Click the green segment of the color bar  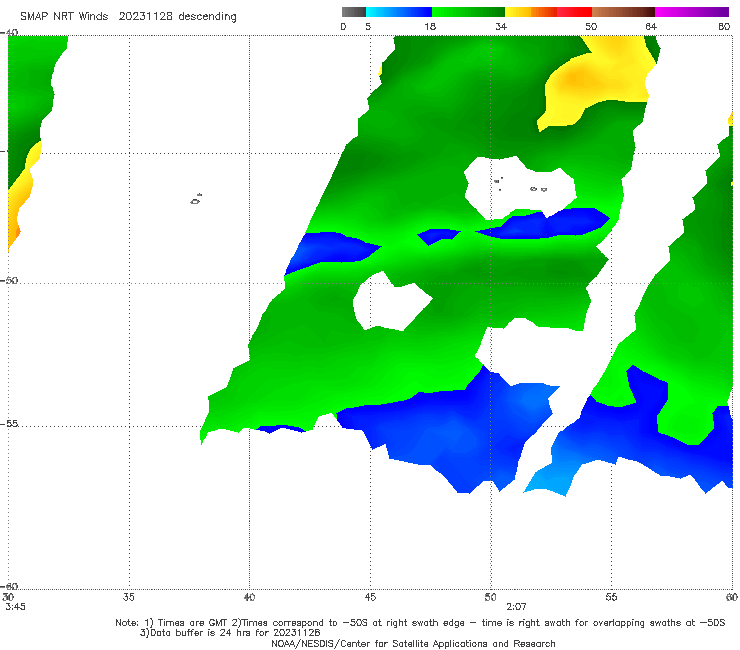coord(469,12)
